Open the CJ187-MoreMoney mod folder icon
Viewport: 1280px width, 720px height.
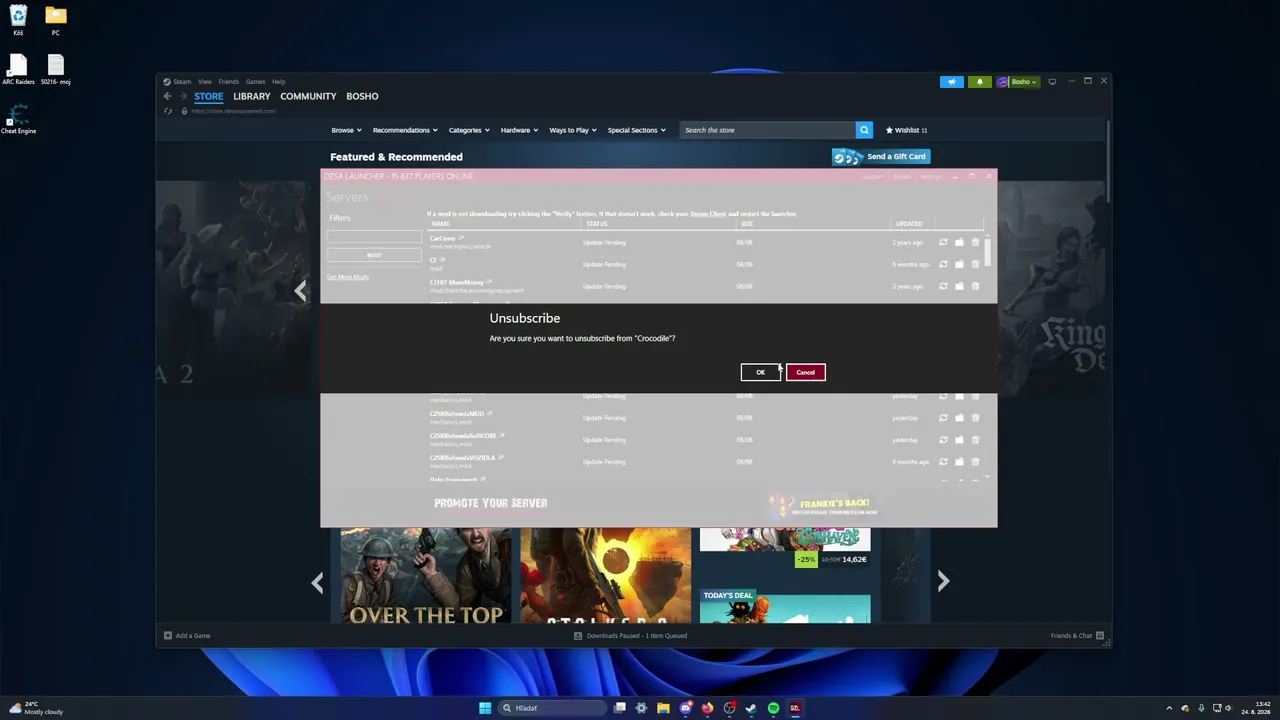[959, 286]
